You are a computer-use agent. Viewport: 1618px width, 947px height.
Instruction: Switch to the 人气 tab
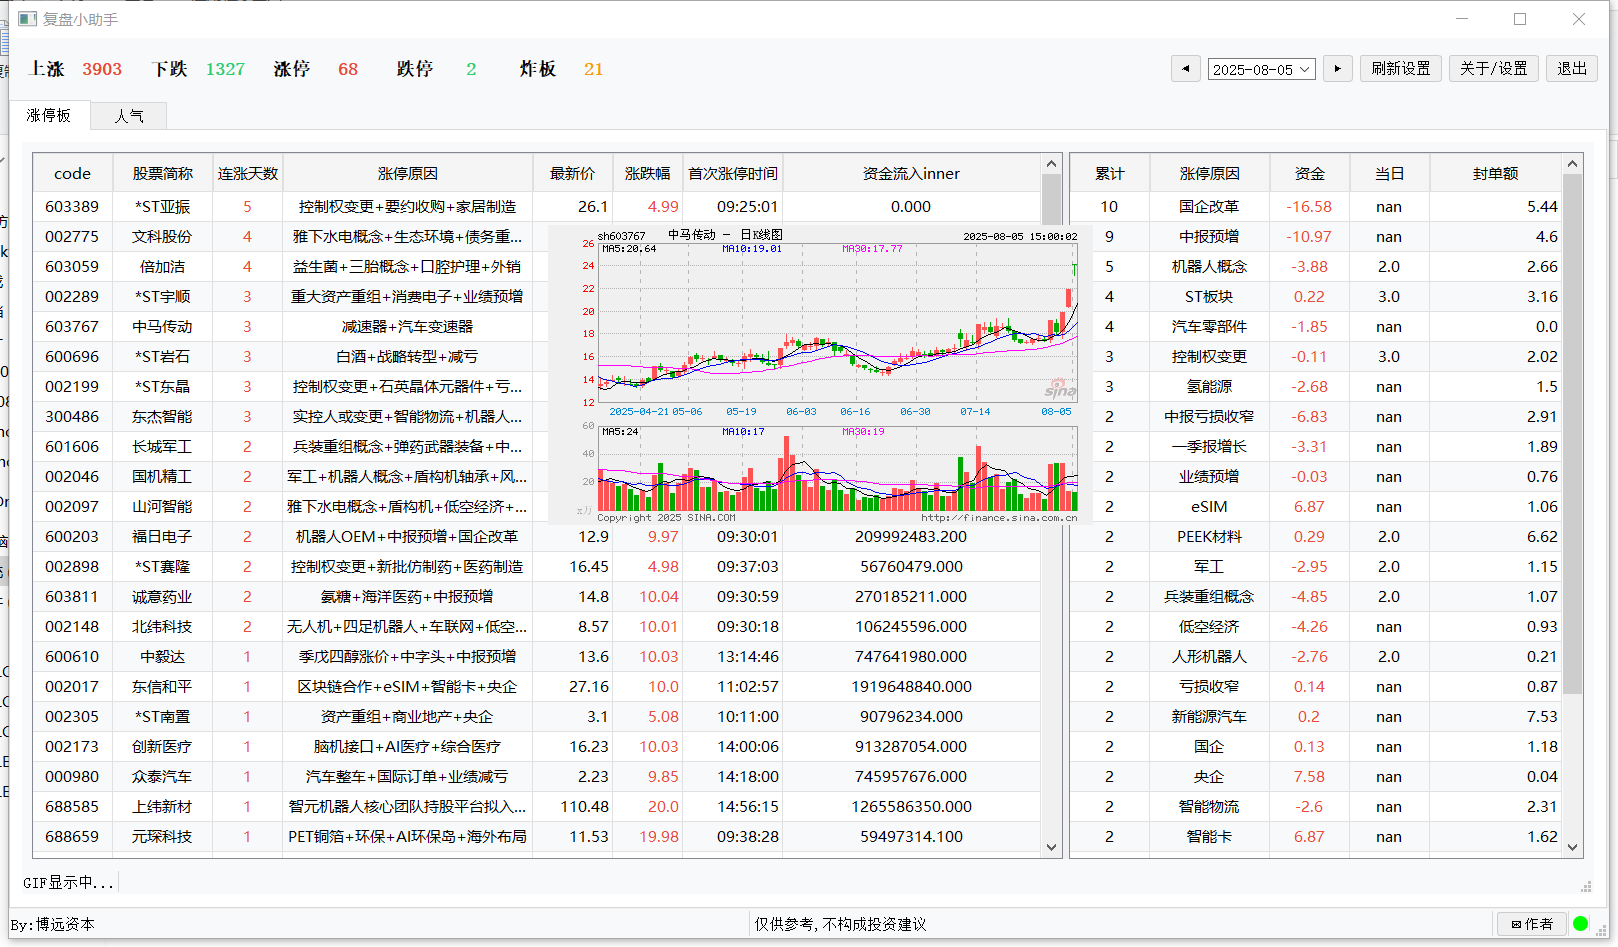[128, 115]
